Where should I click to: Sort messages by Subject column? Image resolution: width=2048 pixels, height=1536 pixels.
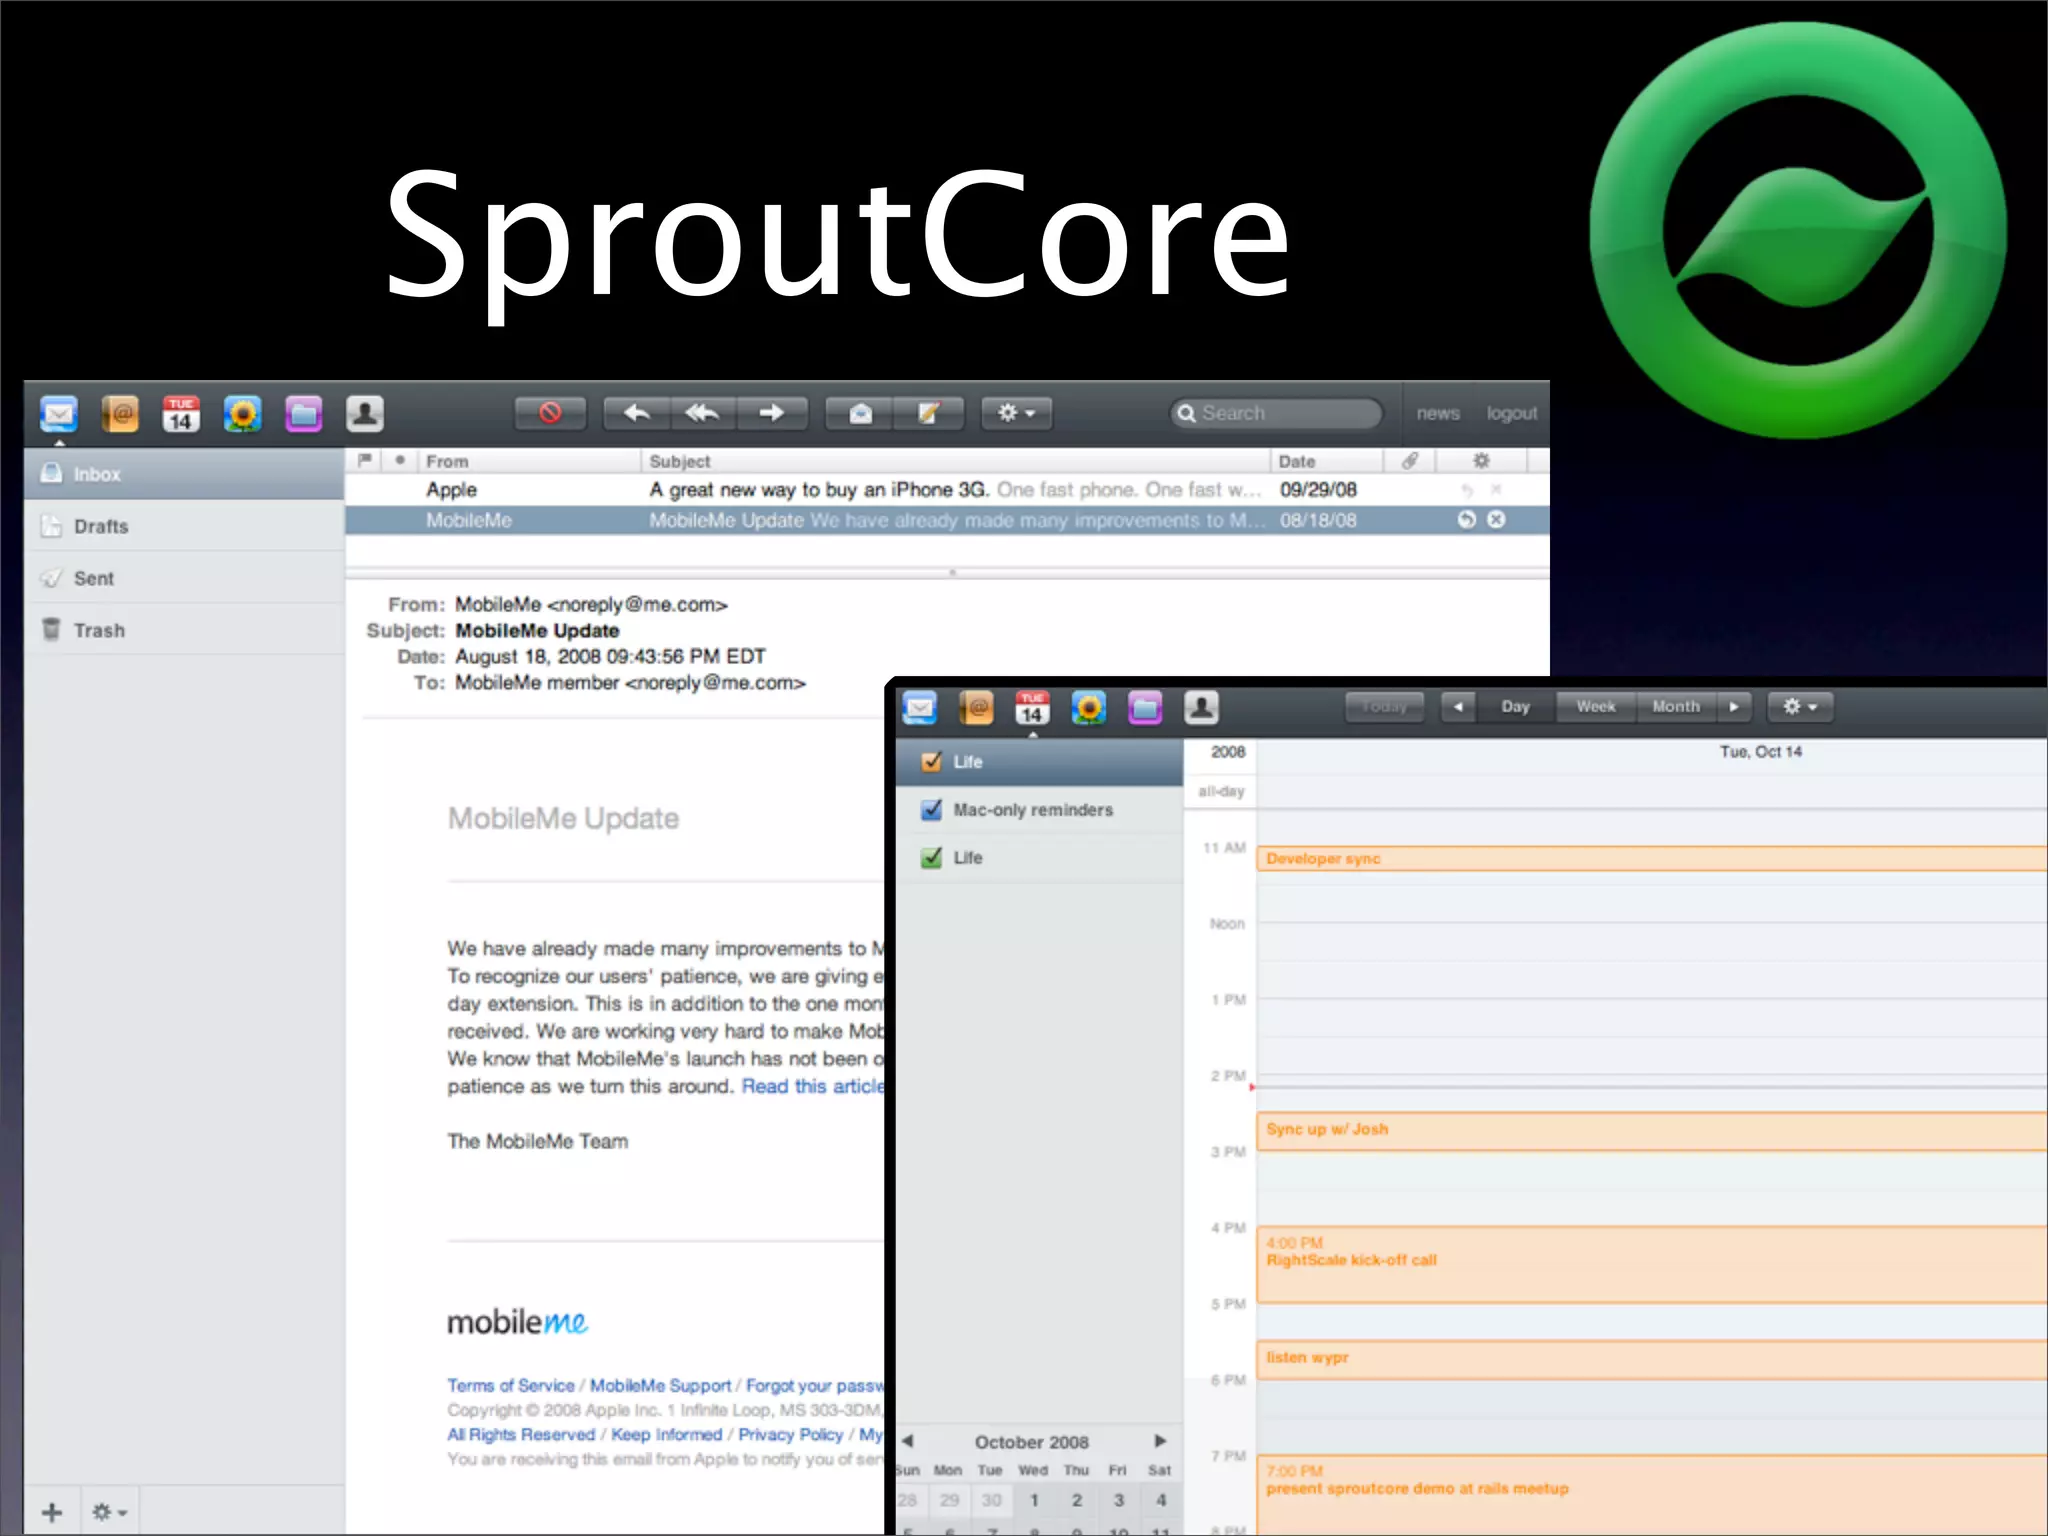click(x=955, y=461)
